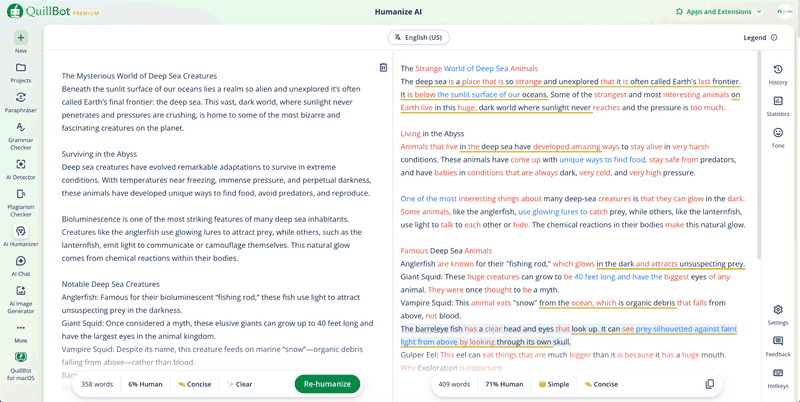Screen dimensions: 800x402
Task: Select the Concise mode for the input text
Action: coord(195,384)
